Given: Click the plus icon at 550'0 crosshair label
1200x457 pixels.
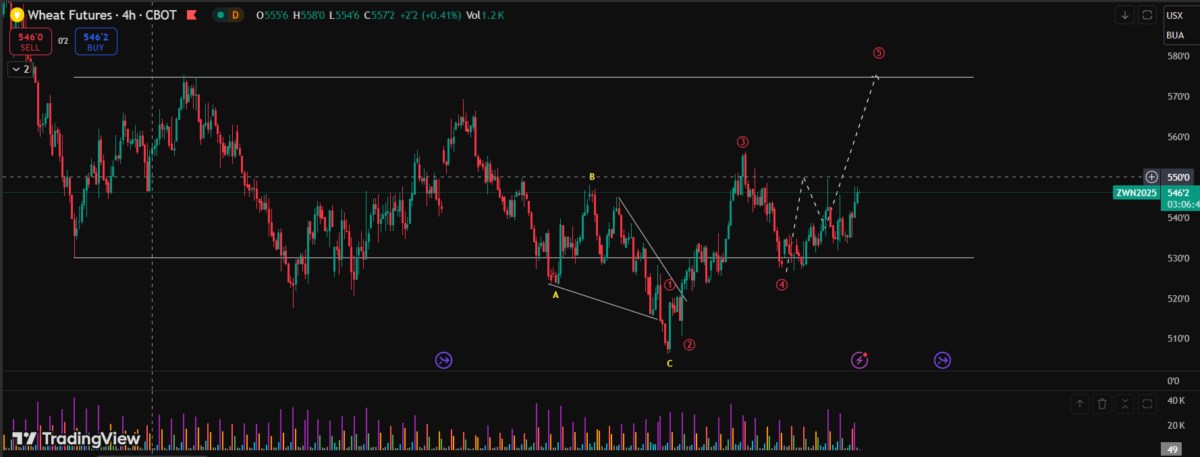Looking at the screenshot, I should pos(1151,176).
